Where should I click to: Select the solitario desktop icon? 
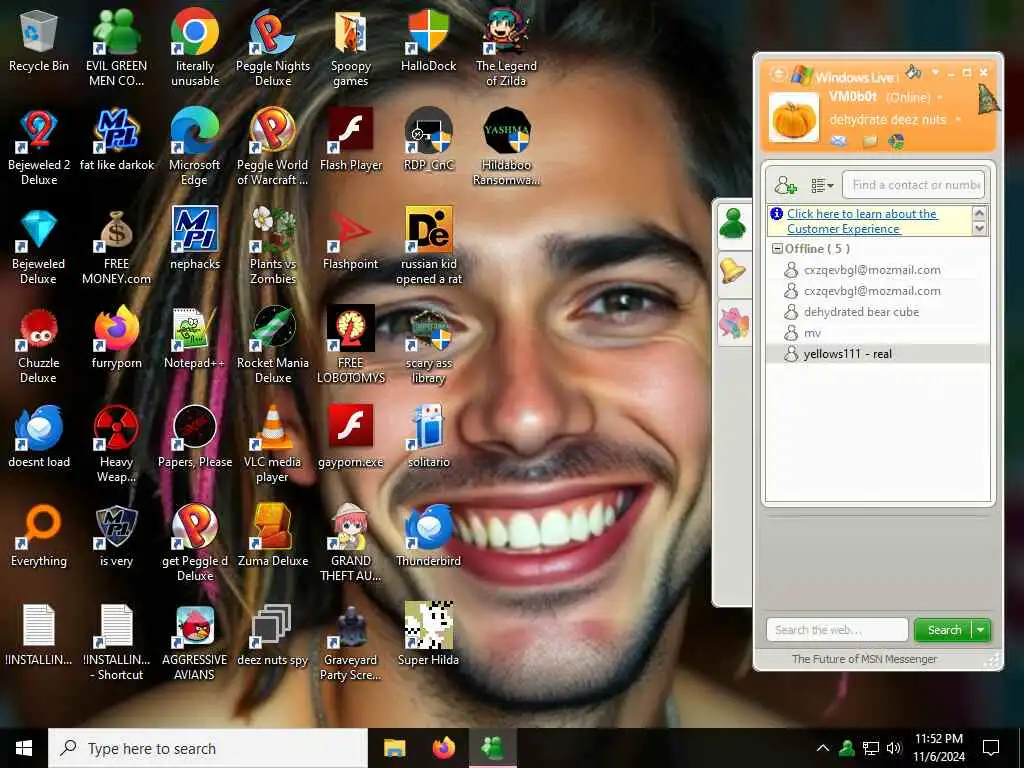428,436
